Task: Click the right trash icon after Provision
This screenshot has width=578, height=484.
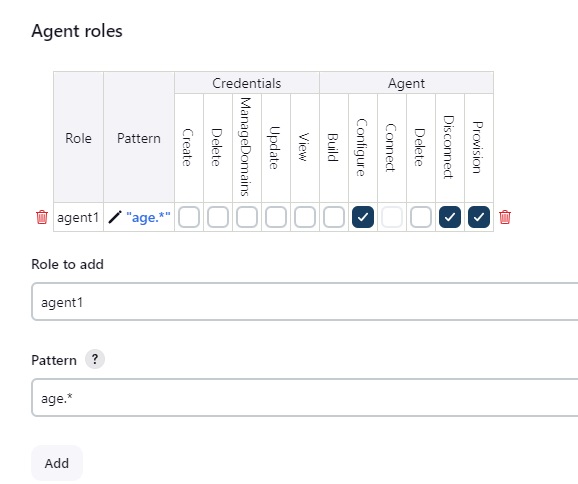Action: click(x=505, y=217)
